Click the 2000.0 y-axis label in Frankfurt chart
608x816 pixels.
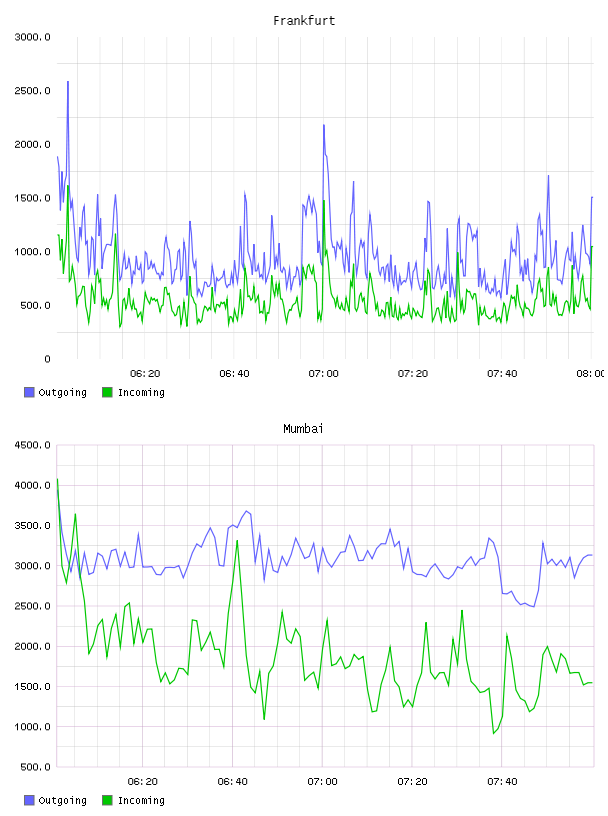click(33, 144)
